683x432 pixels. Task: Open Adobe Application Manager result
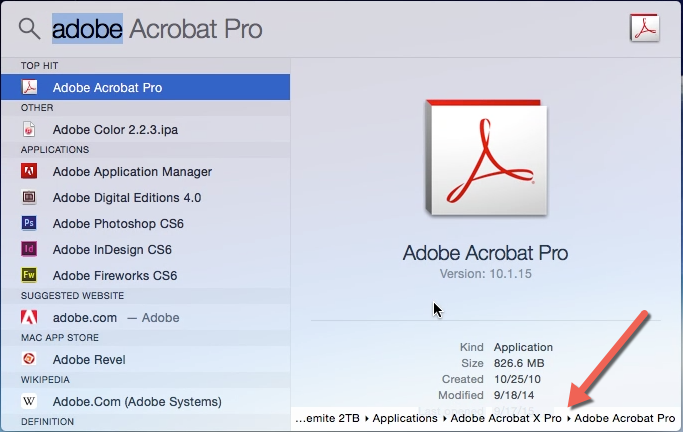point(145,171)
